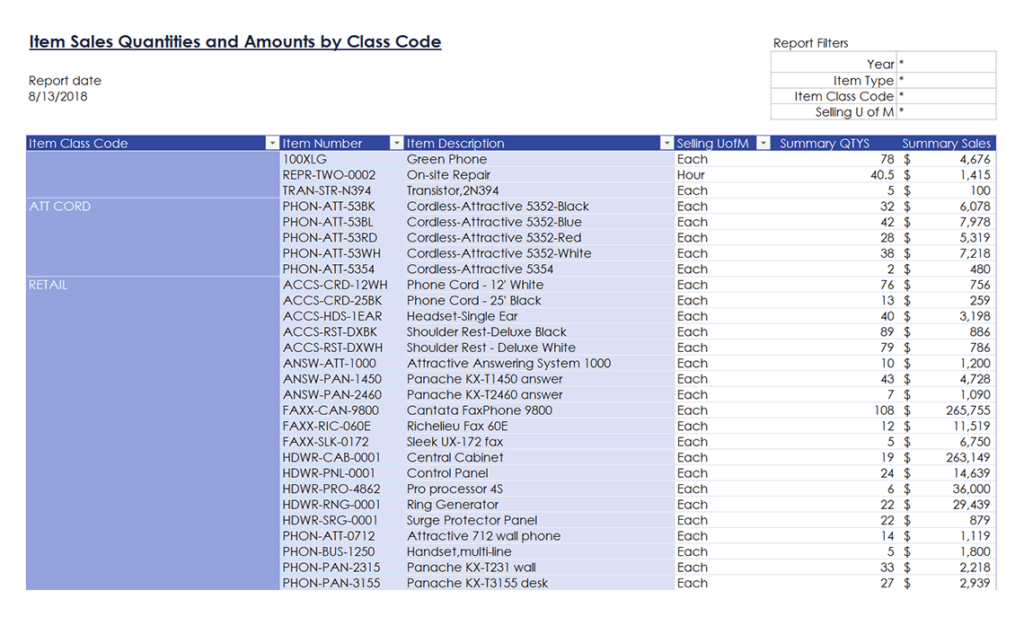Screen dimensions: 1024x617
Task: Select the Green Phone description cell
Action: pyautogui.click(x=448, y=159)
